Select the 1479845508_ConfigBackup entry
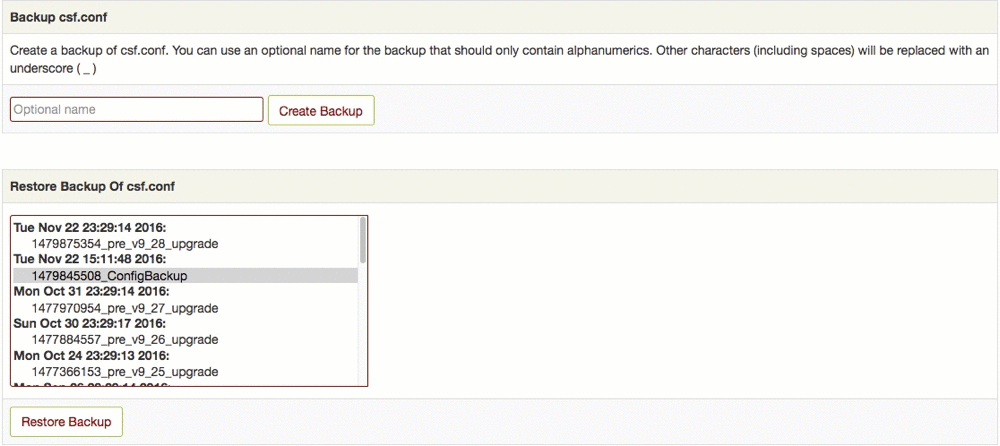The height and width of the screenshot is (446, 1000). 110,276
